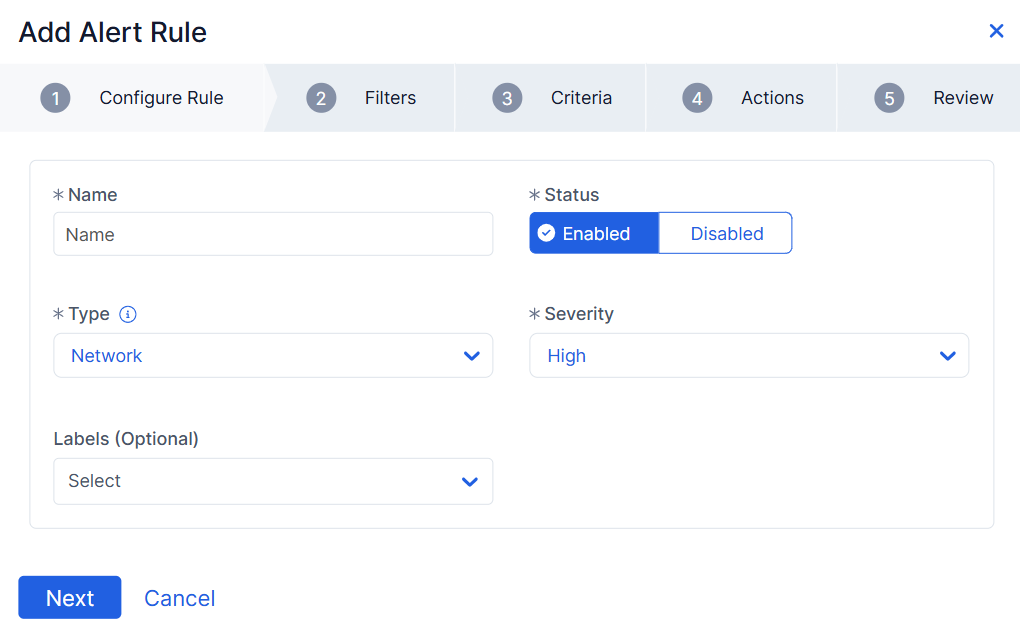The width and height of the screenshot is (1020, 643).
Task: Jump to the Actions step tab
Action: coord(772,98)
